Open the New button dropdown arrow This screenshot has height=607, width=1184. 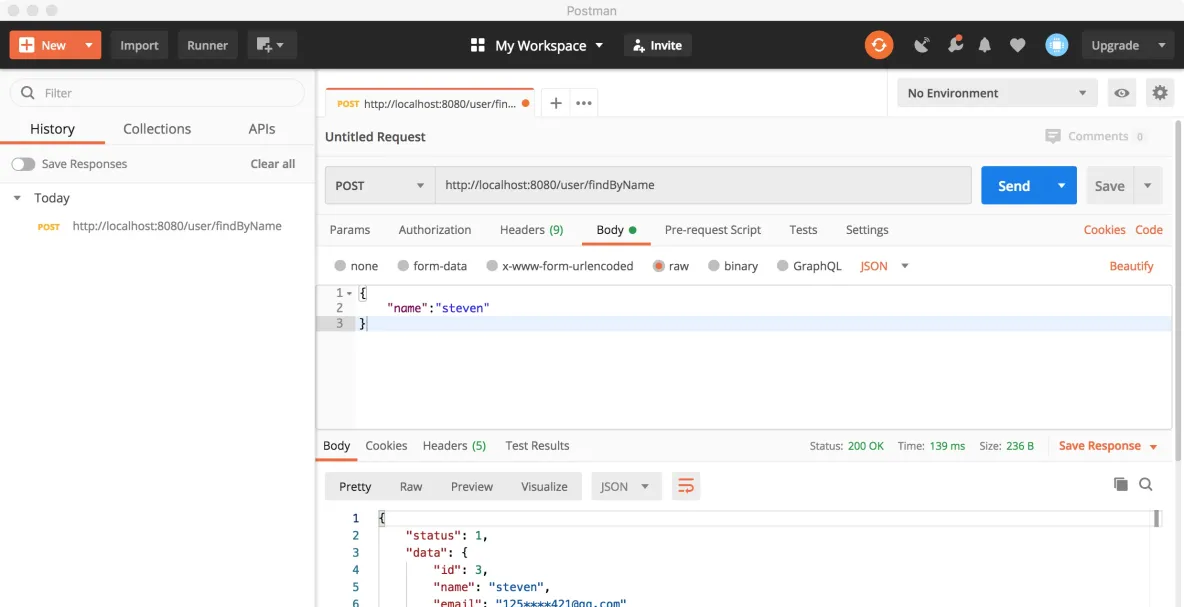pyautogui.click(x=89, y=45)
